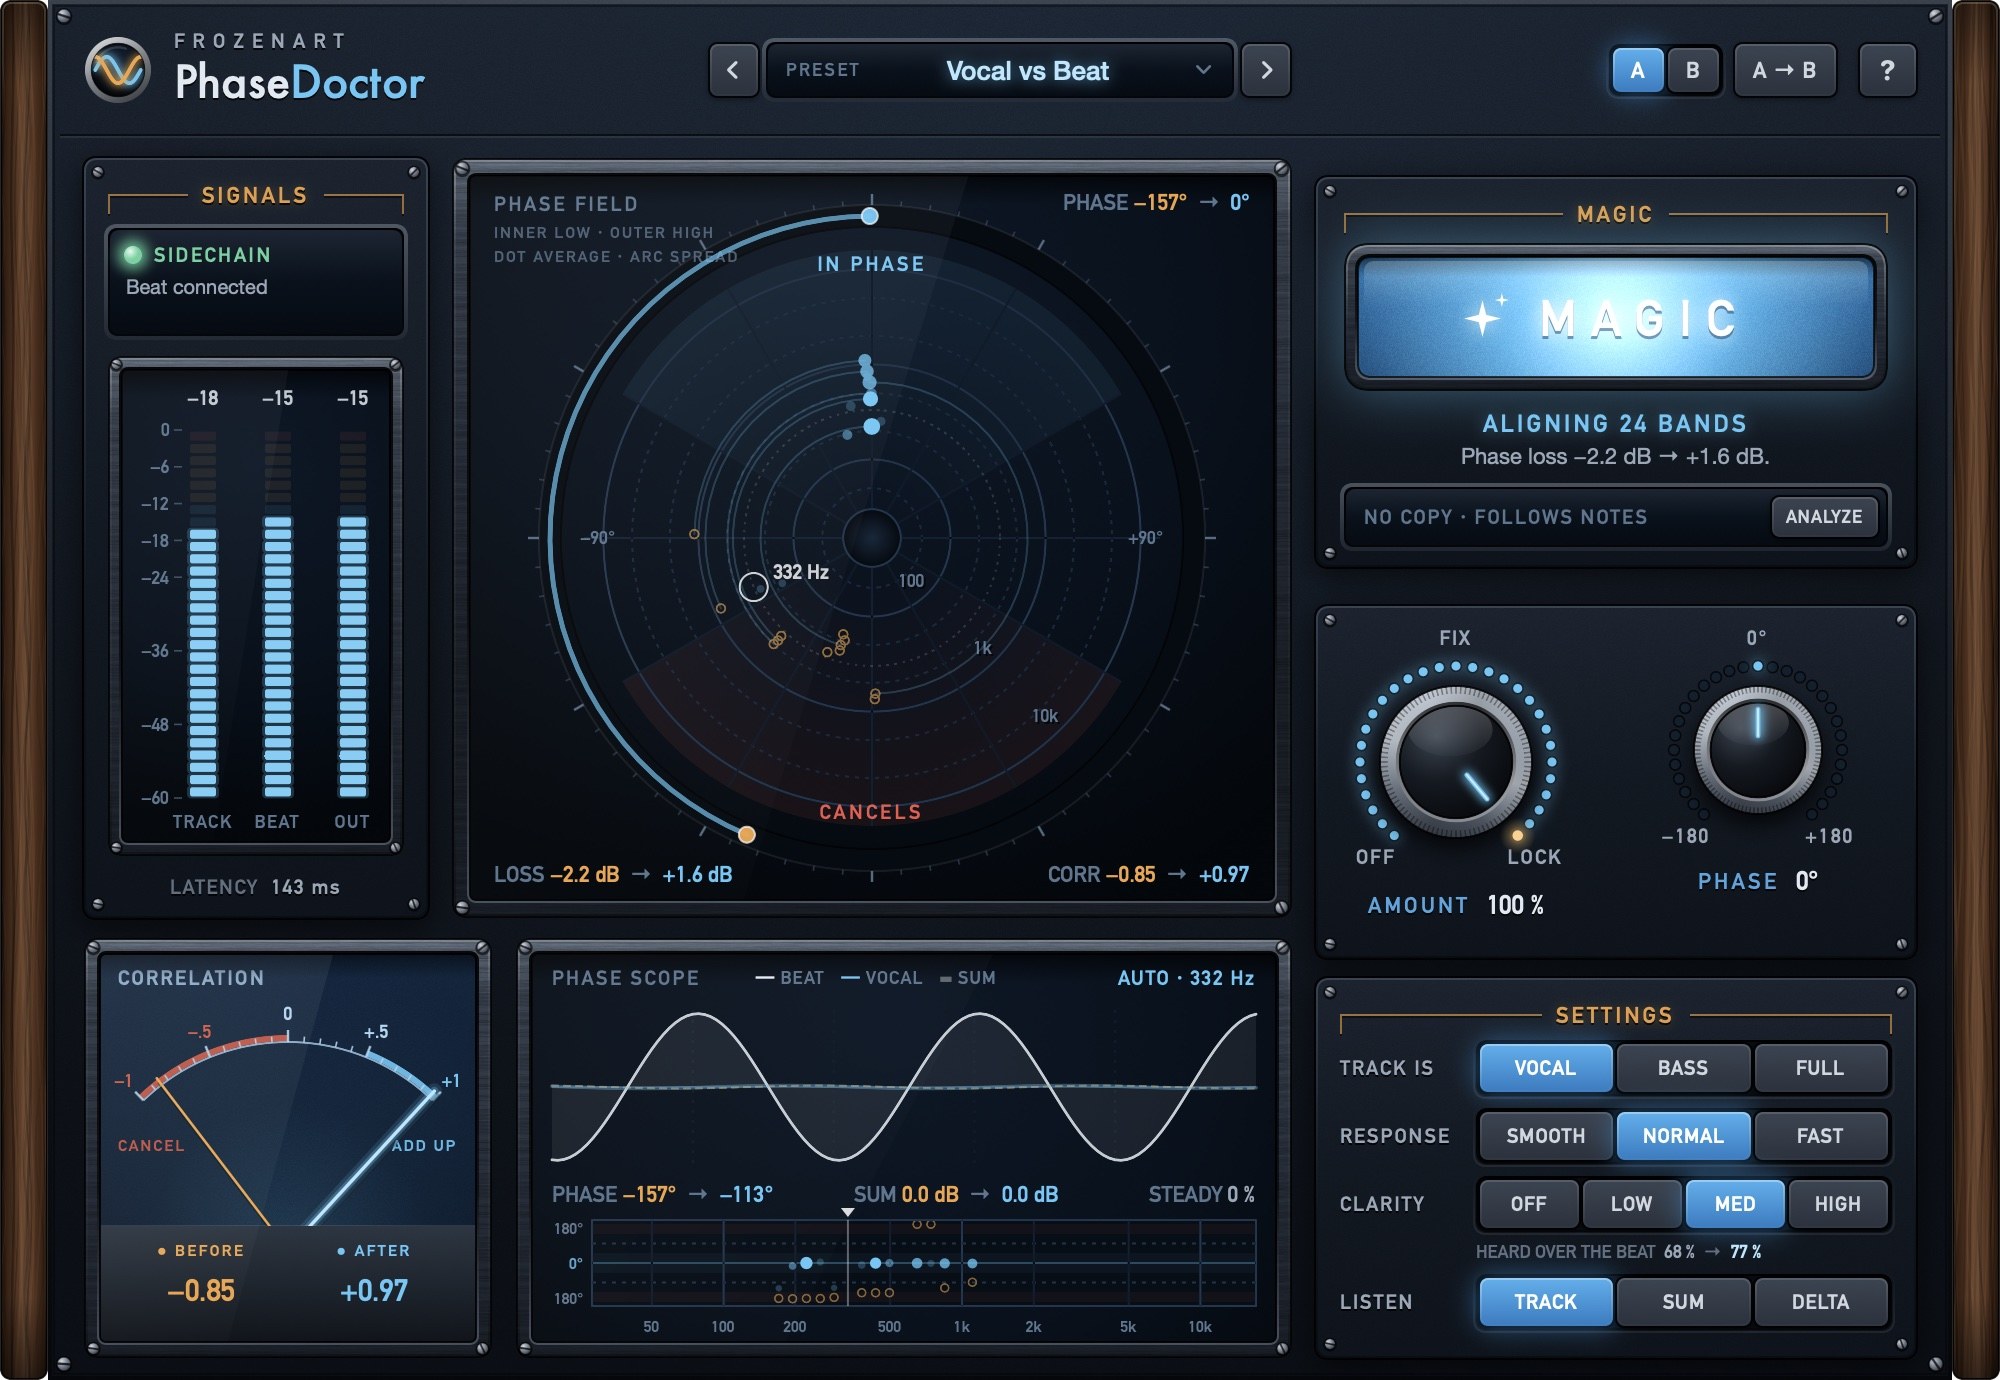Click the sparkle icon on Magic button
Image resolution: width=2000 pixels, height=1380 pixels.
point(1484,317)
